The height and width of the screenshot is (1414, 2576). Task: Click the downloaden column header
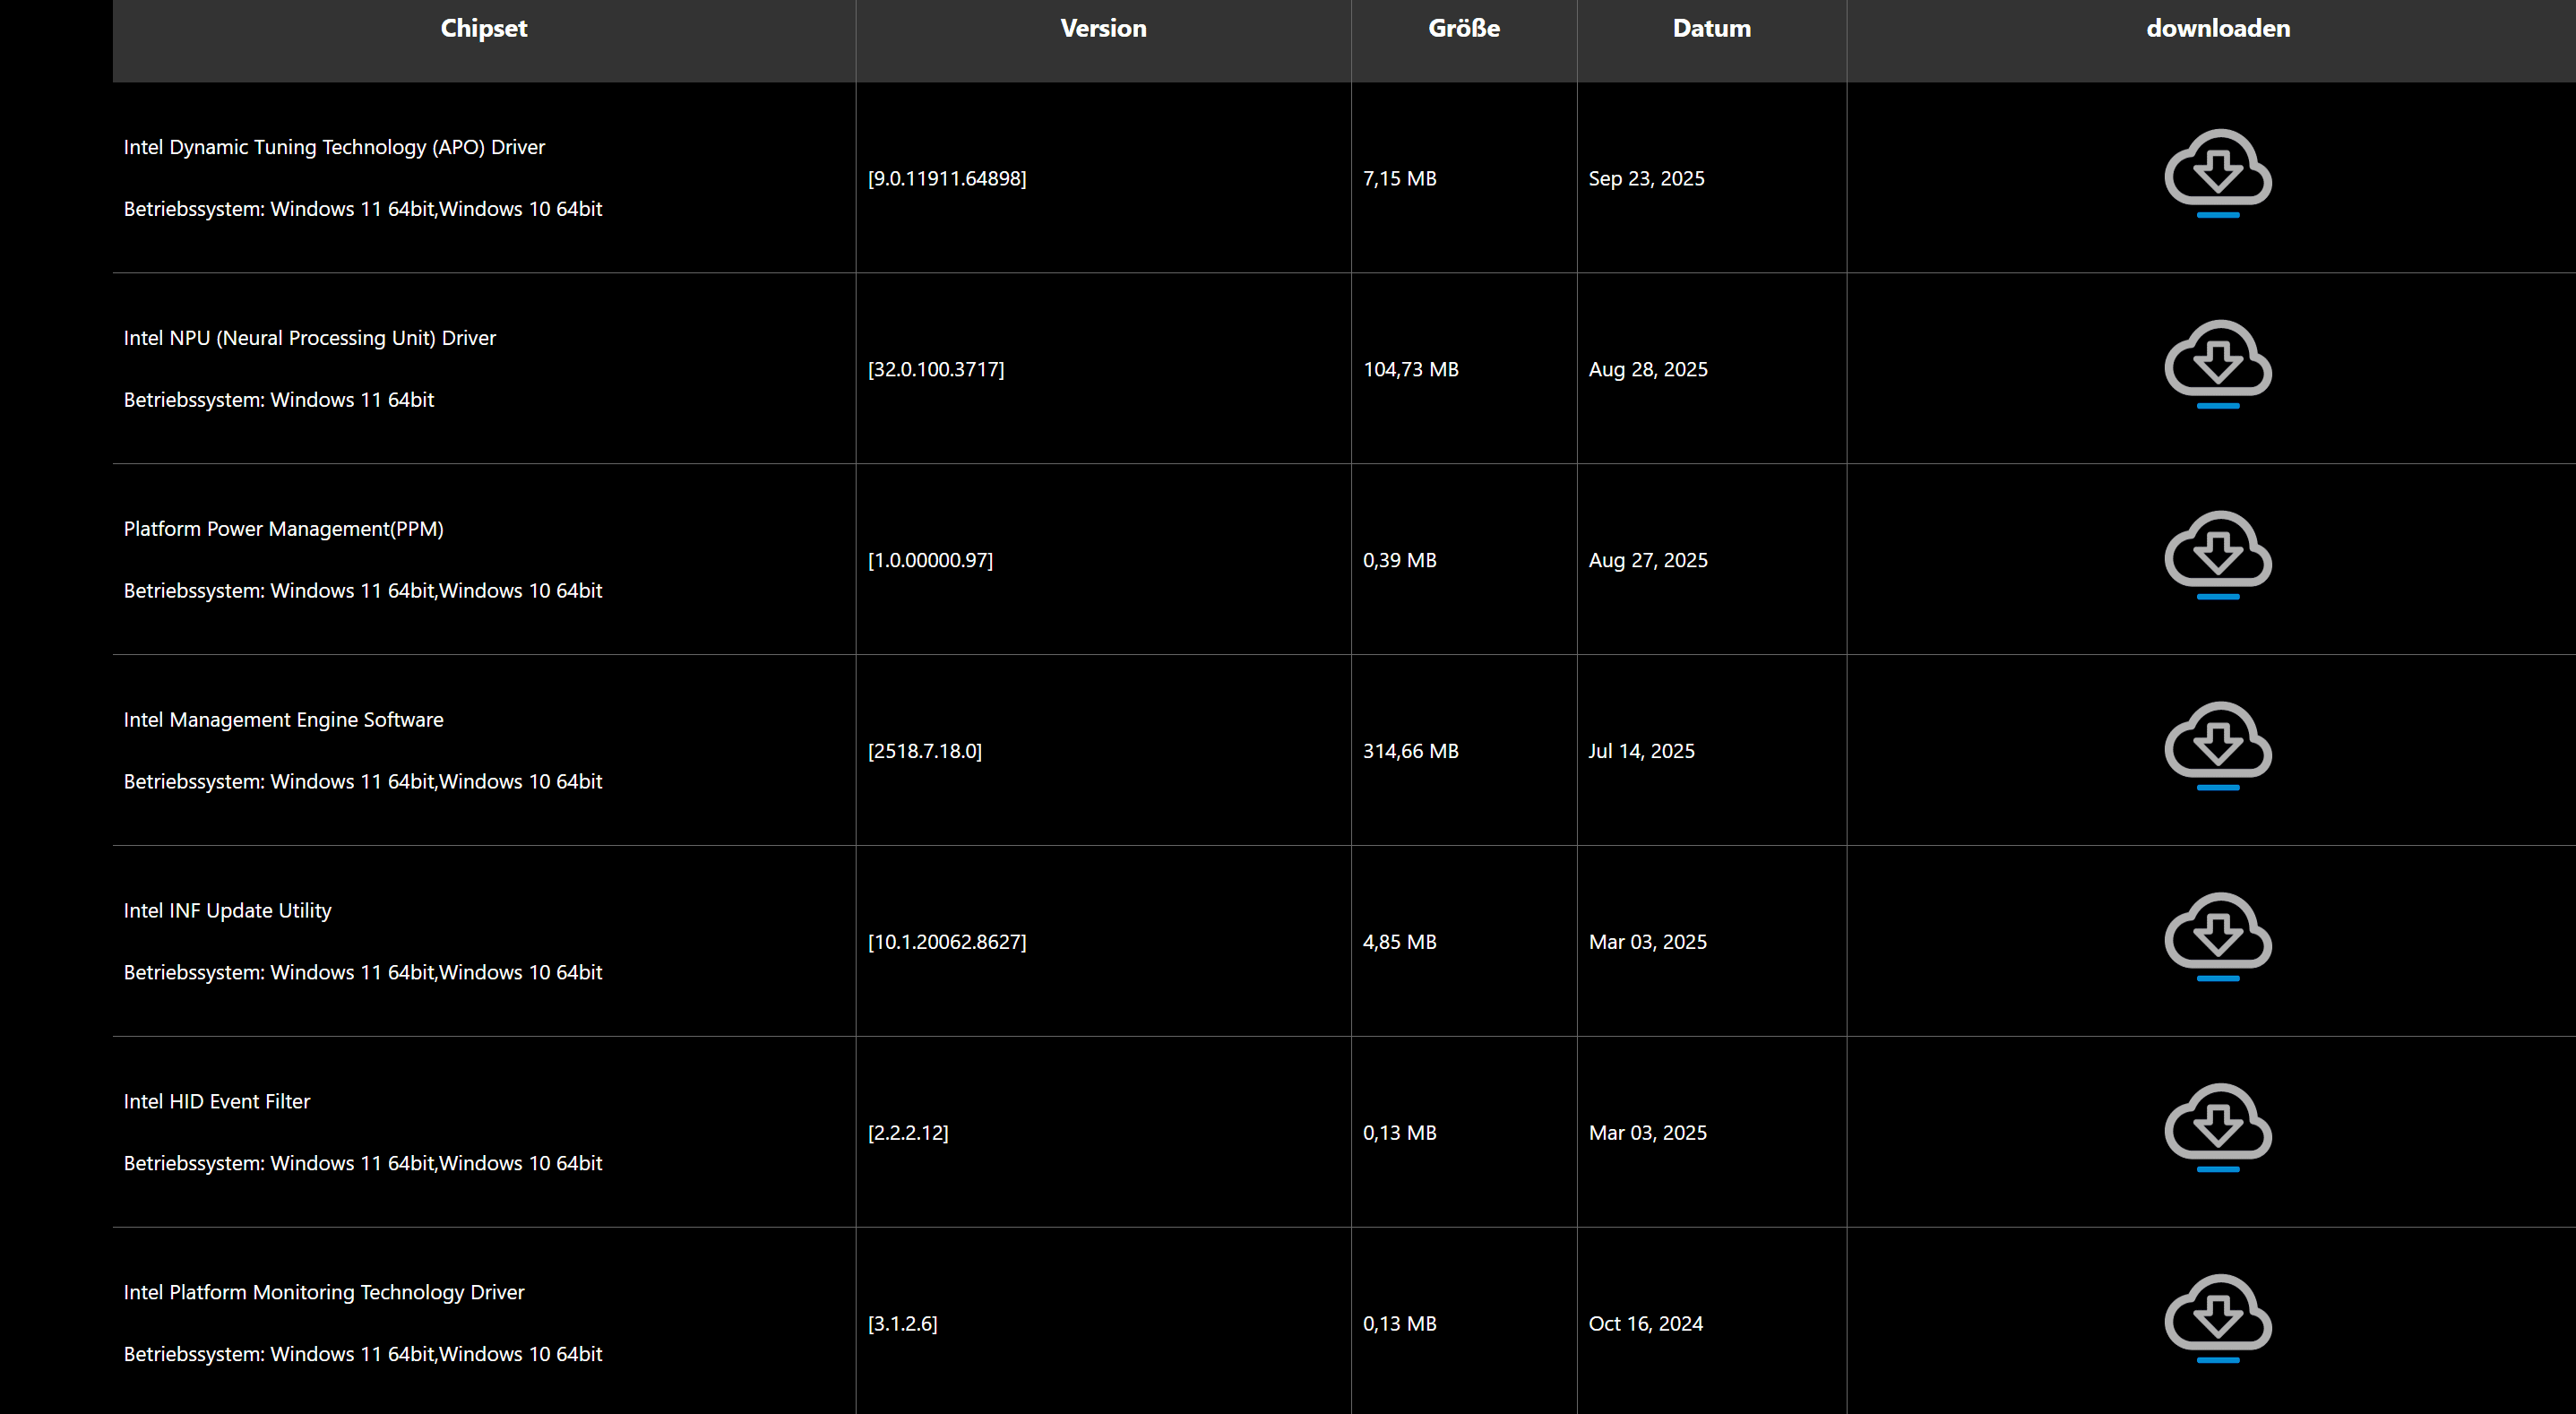tap(2217, 28)
